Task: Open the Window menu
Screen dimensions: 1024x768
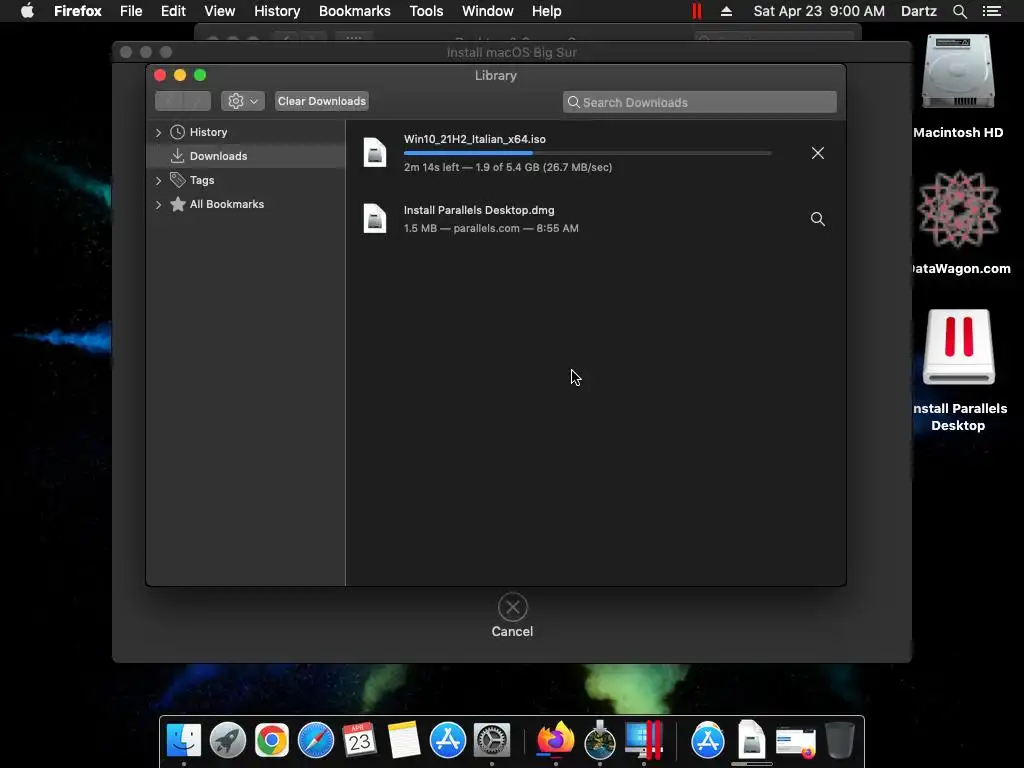Action: point(488,11)
